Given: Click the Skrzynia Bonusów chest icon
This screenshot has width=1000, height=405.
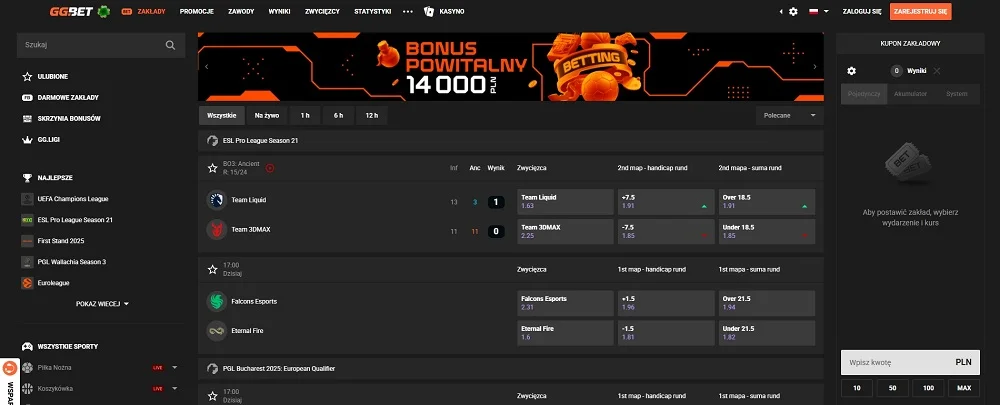Looking at the screenshot, I should coord(27,118).
